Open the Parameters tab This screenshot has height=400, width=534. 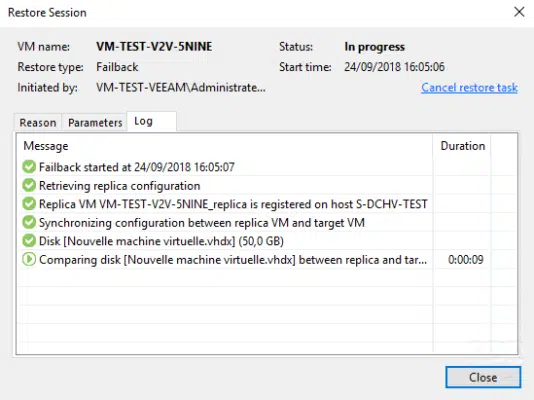(95, 123)
